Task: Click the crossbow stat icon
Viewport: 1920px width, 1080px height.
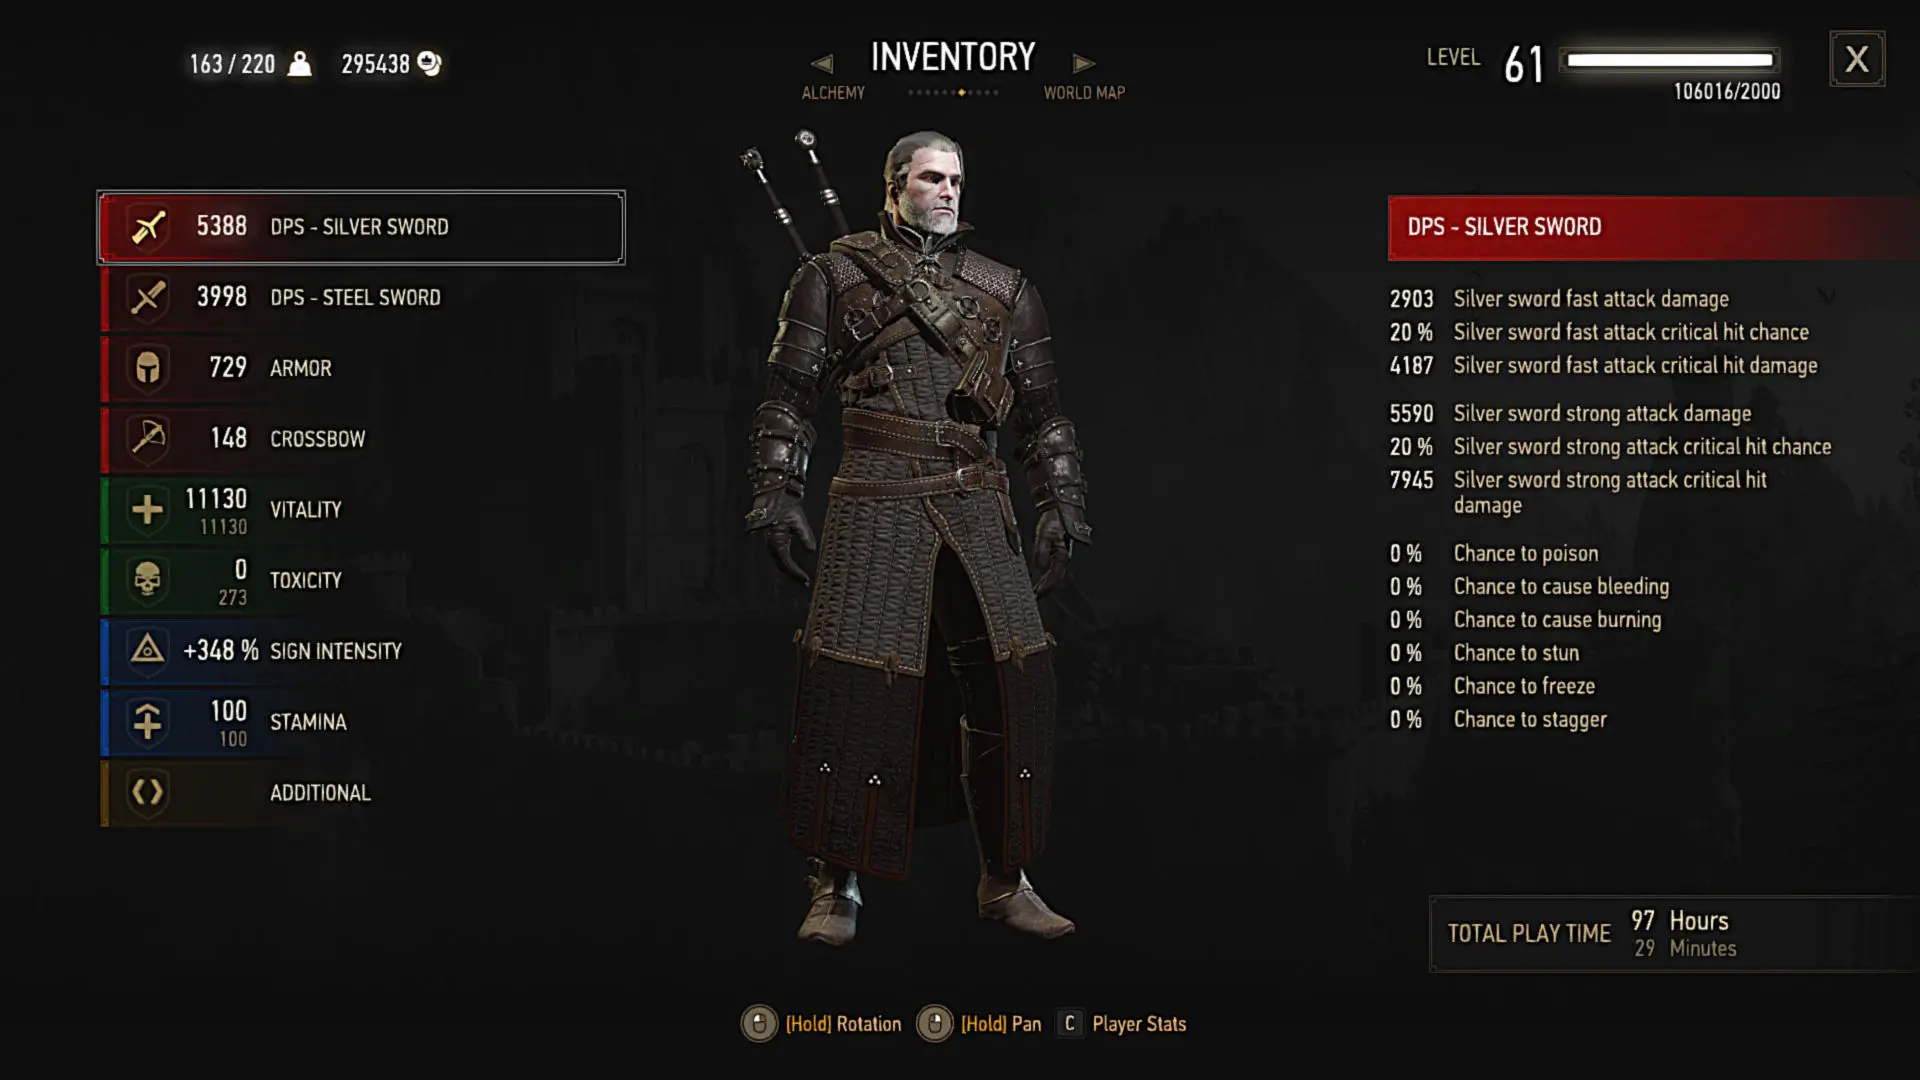Action: (x=148, y=438)
